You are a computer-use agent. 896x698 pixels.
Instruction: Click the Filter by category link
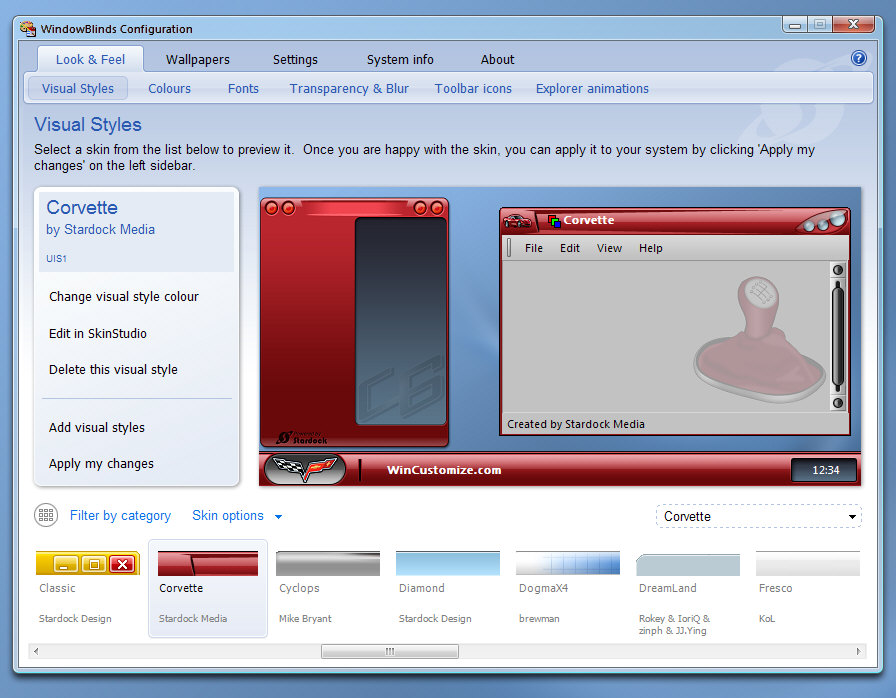(120, 516)
